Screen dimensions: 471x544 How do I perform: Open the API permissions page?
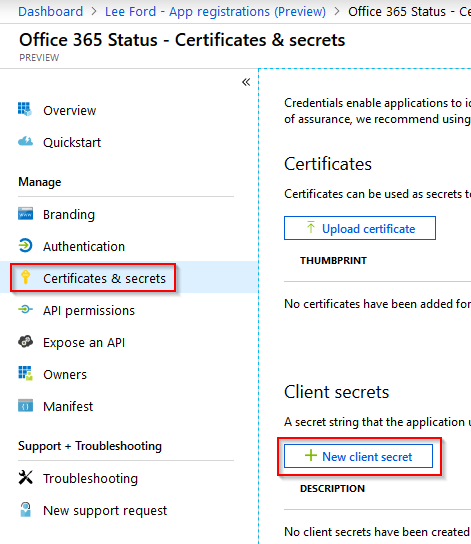point(89,311)
